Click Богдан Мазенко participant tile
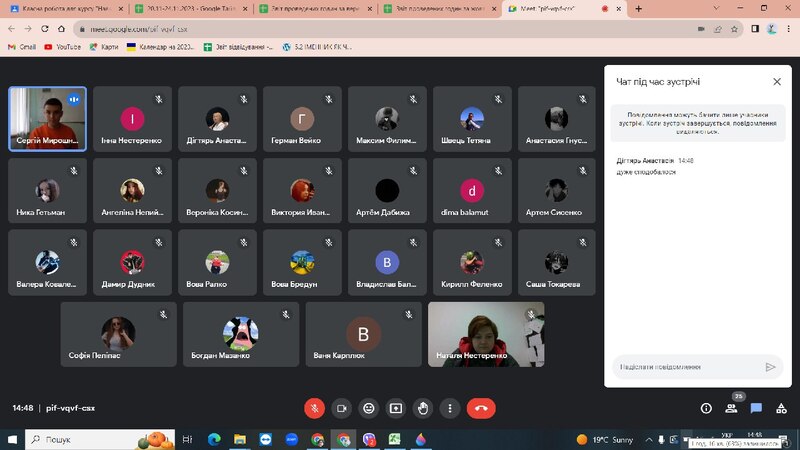 [x=241, y=334]
